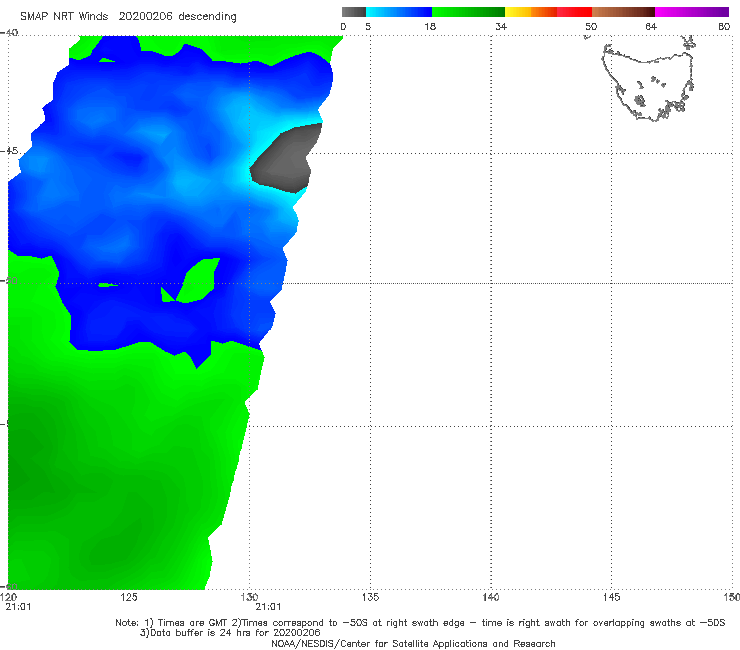Click the swath time "21:01" under longitude 120
Screen dimensions: 740x650
click(18, 607)
